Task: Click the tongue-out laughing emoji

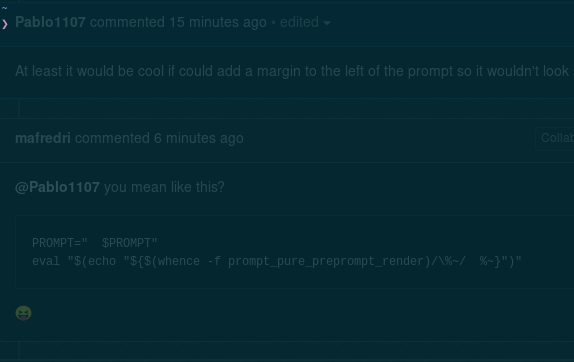Action: (x=23, y=313)
